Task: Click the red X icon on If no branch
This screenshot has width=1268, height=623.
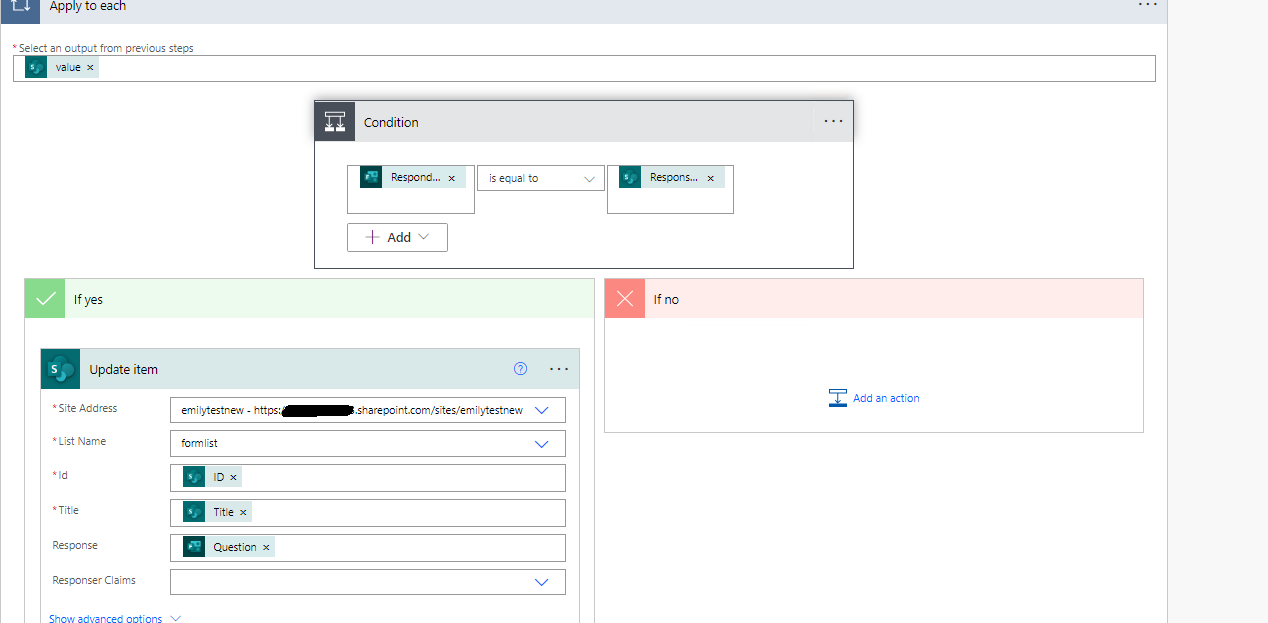Action: pyautogui.click(x=624, y=298)
